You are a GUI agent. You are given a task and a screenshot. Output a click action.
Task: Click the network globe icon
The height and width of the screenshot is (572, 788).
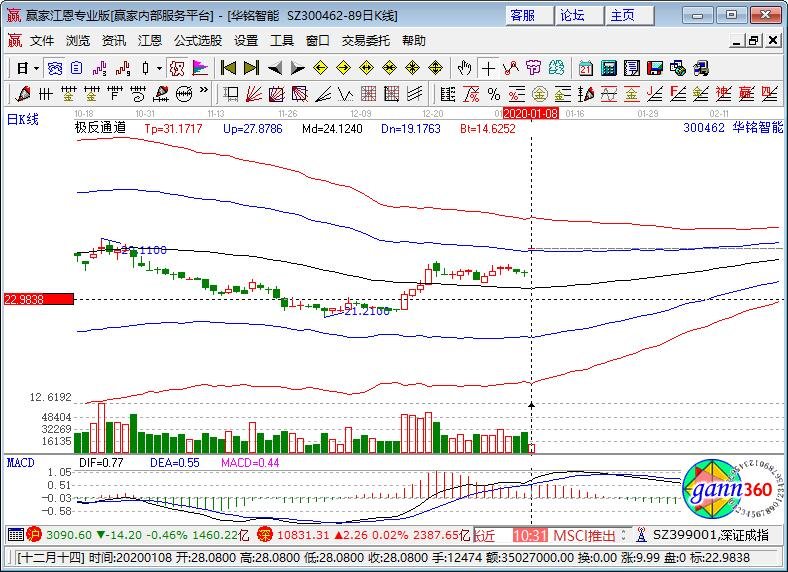click(x=678, y=68)
